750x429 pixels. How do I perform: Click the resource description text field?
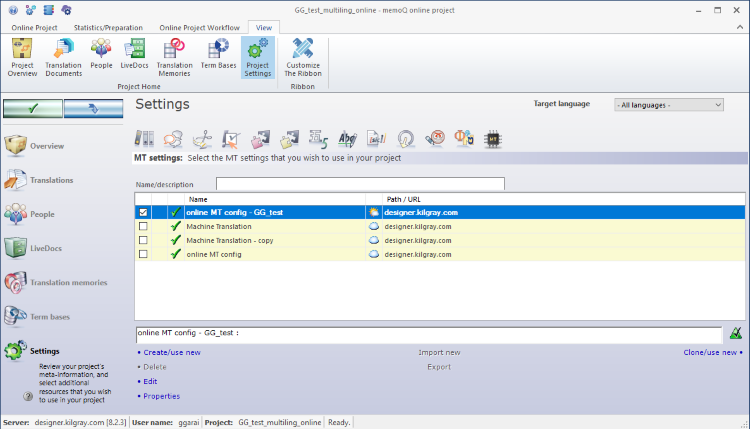pos(429,335)
